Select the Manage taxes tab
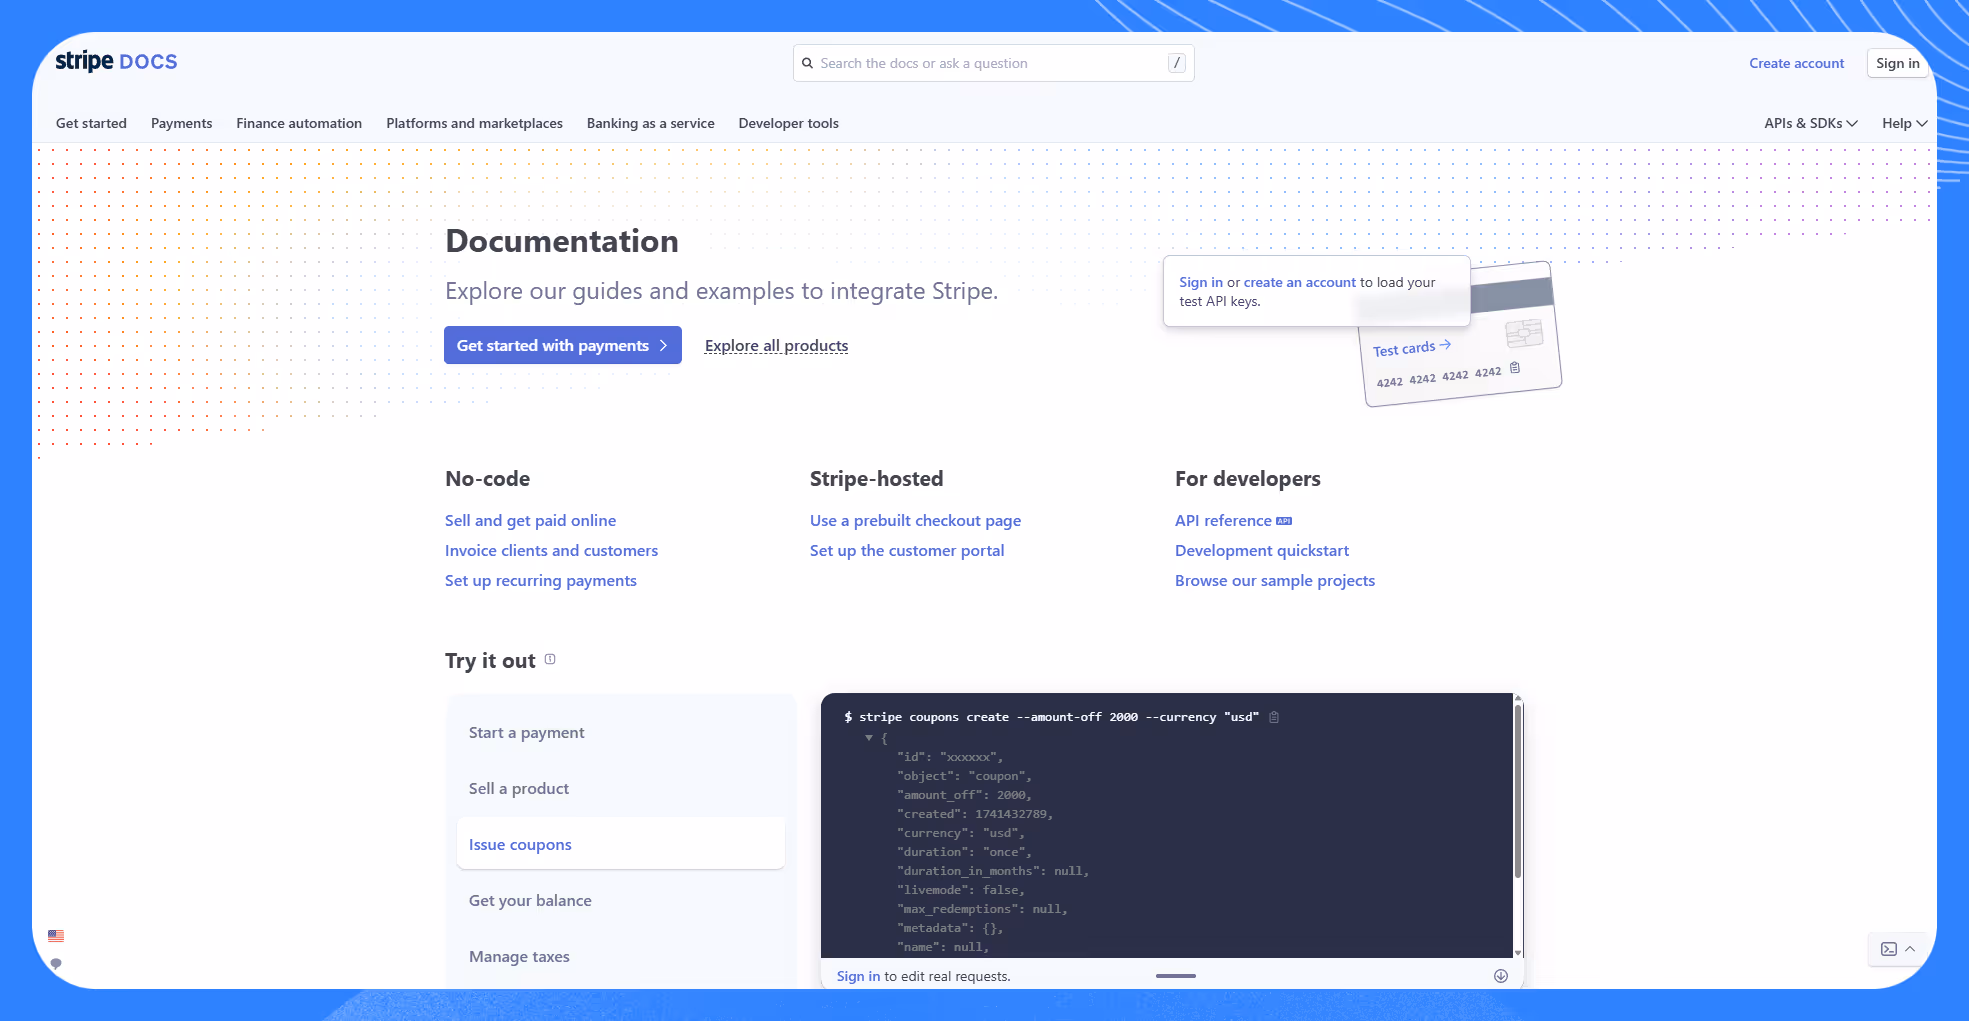Image resolution: width=1969 pixels, height=1021 pixels. pos(621,956)
